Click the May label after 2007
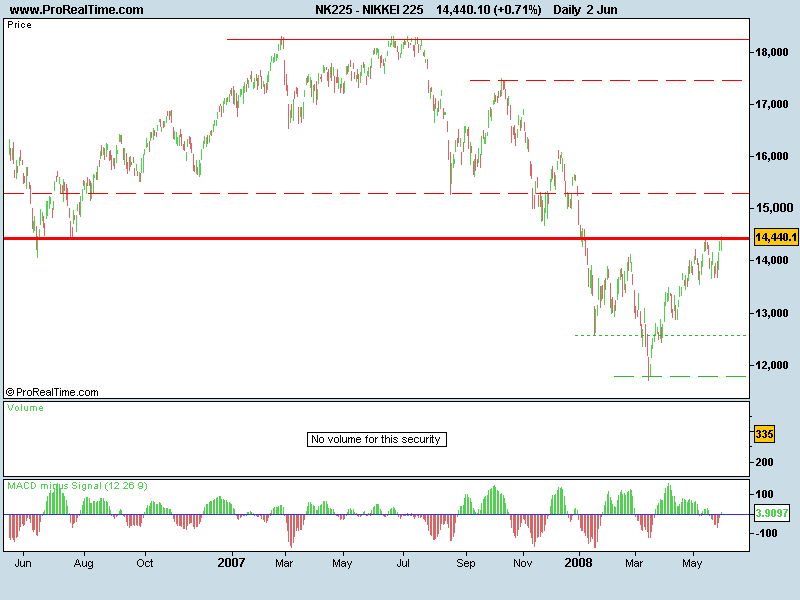 point(342,563)
